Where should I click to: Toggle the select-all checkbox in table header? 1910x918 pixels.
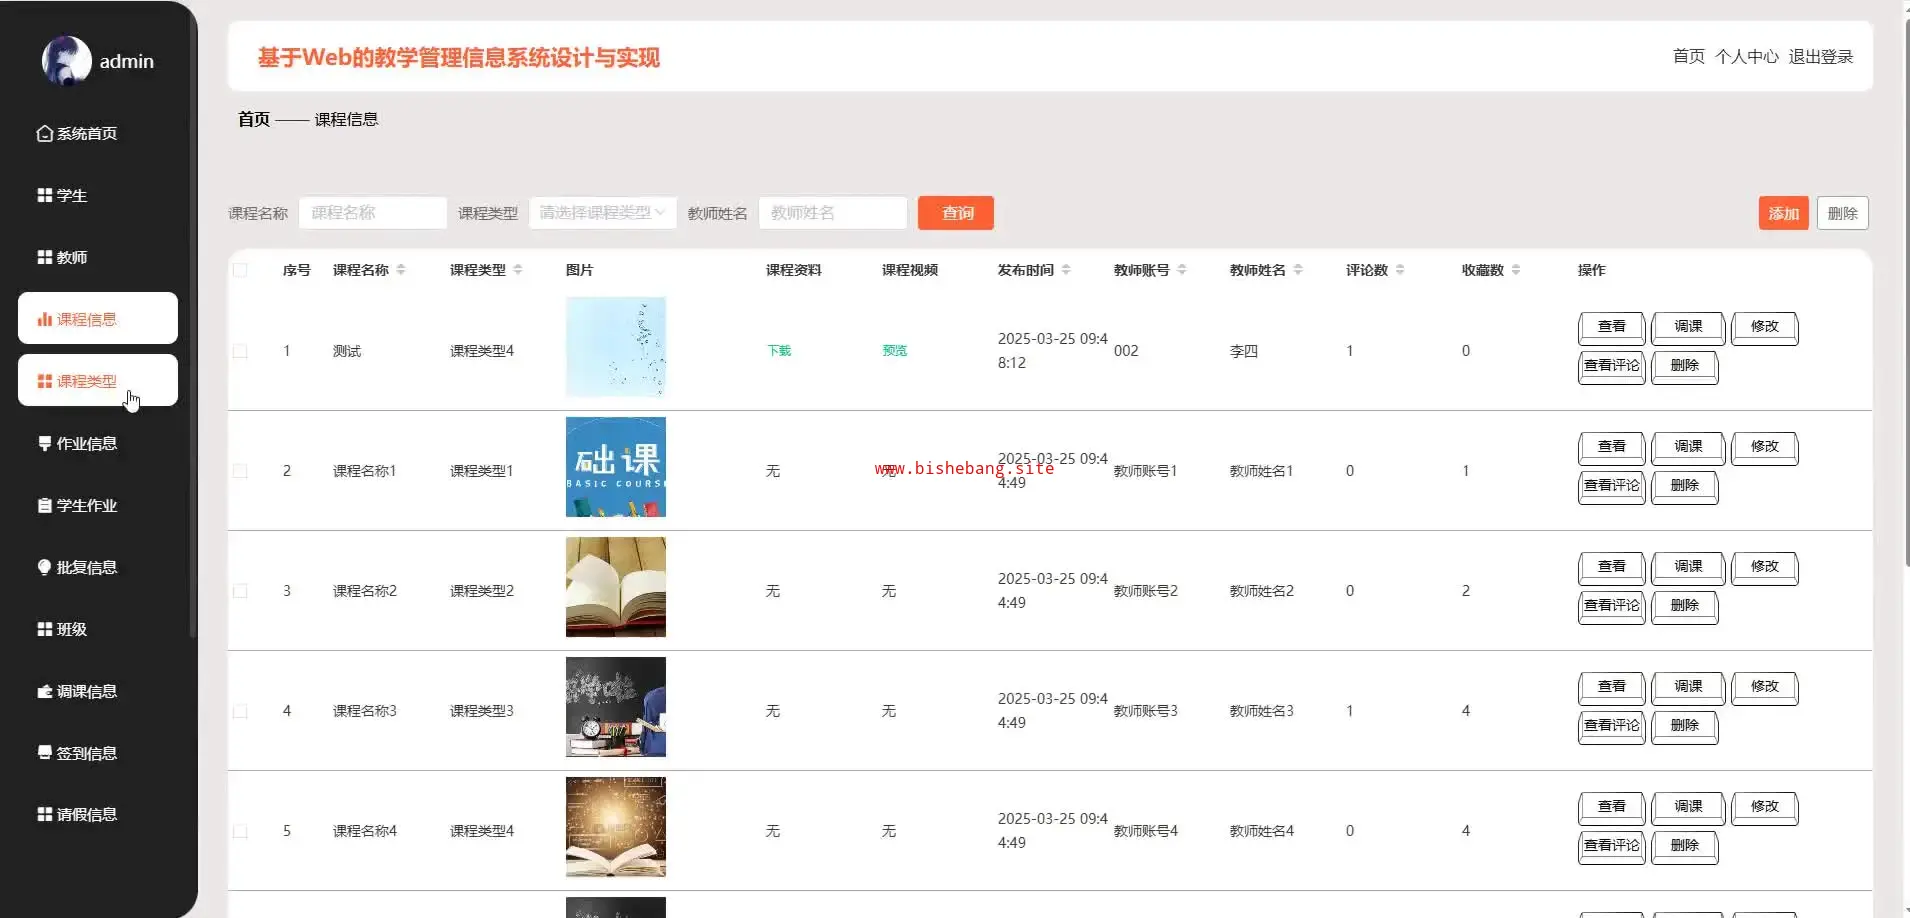pyautogui.click(x=240, y=270)
